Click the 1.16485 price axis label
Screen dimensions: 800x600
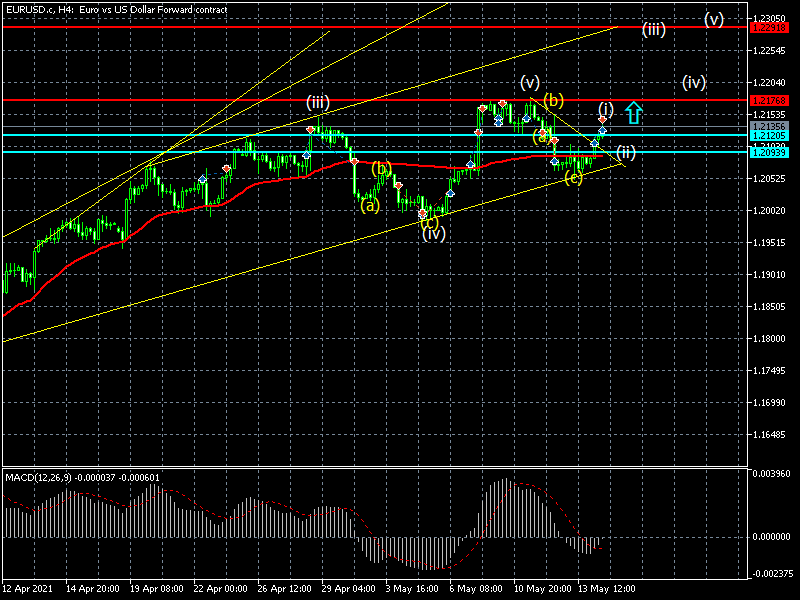click(769, 435)
